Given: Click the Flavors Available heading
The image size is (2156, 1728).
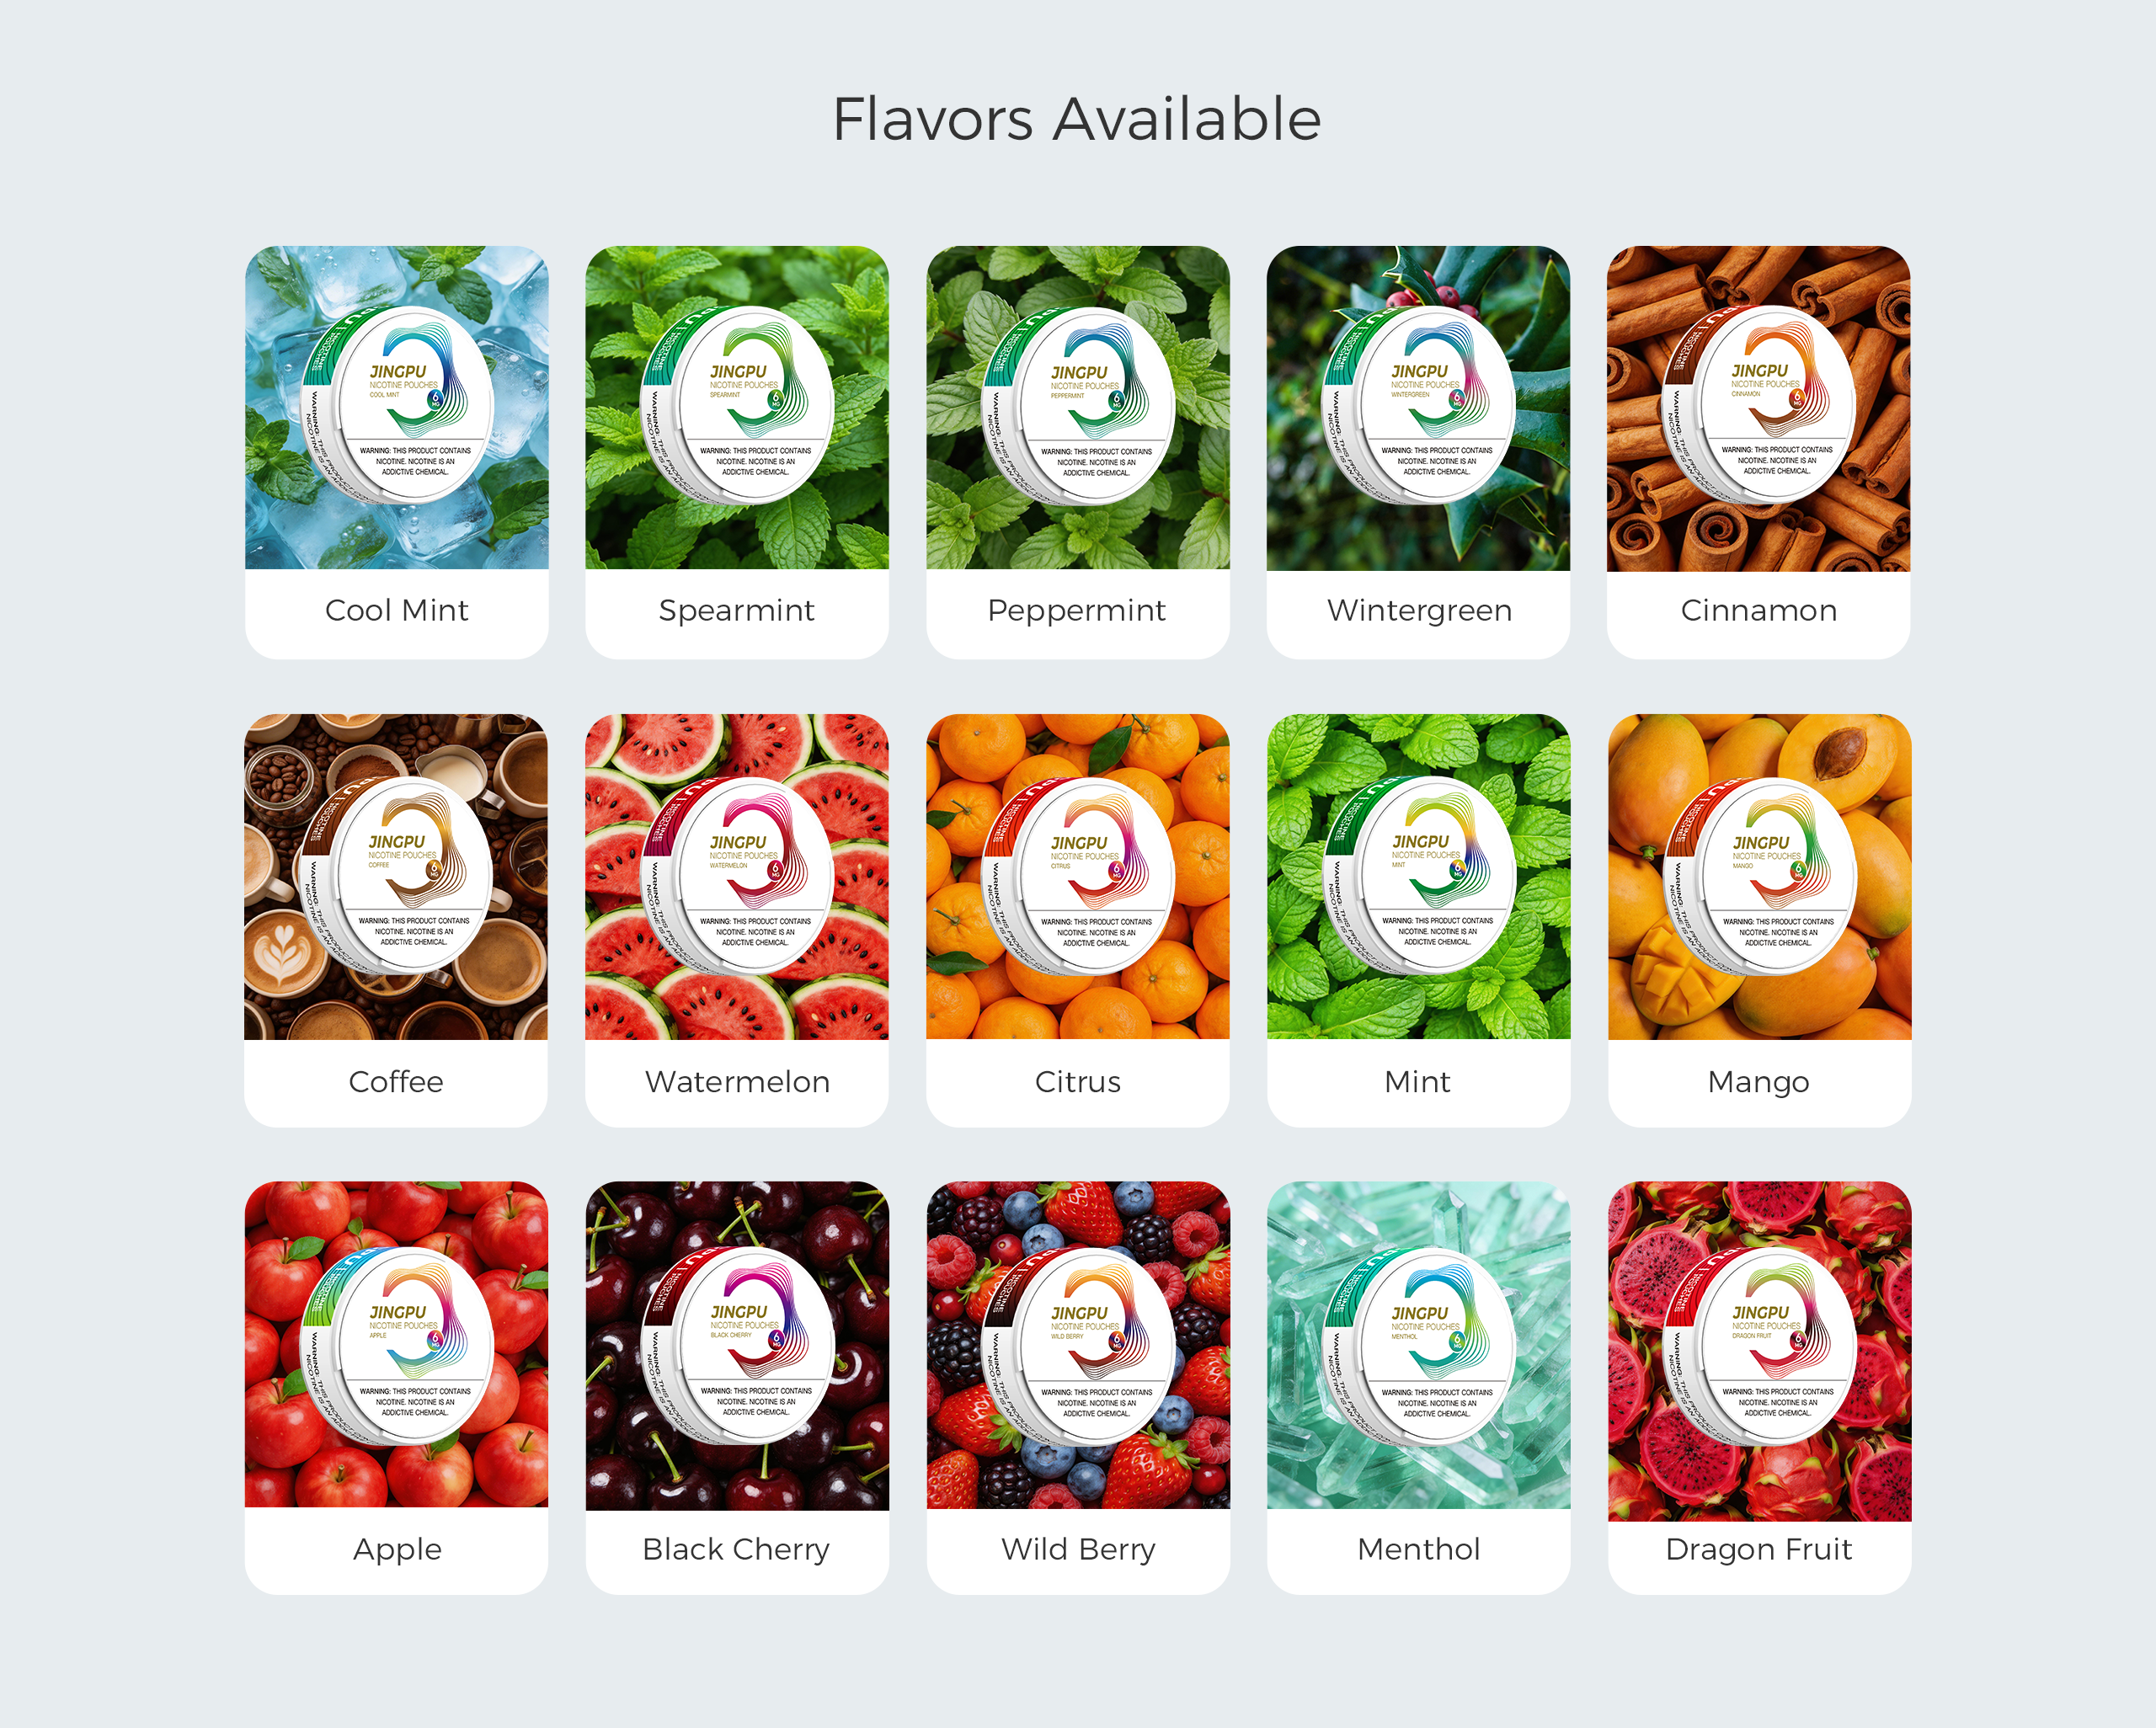Looking at the screenshot, I should tap(1077, 119).
